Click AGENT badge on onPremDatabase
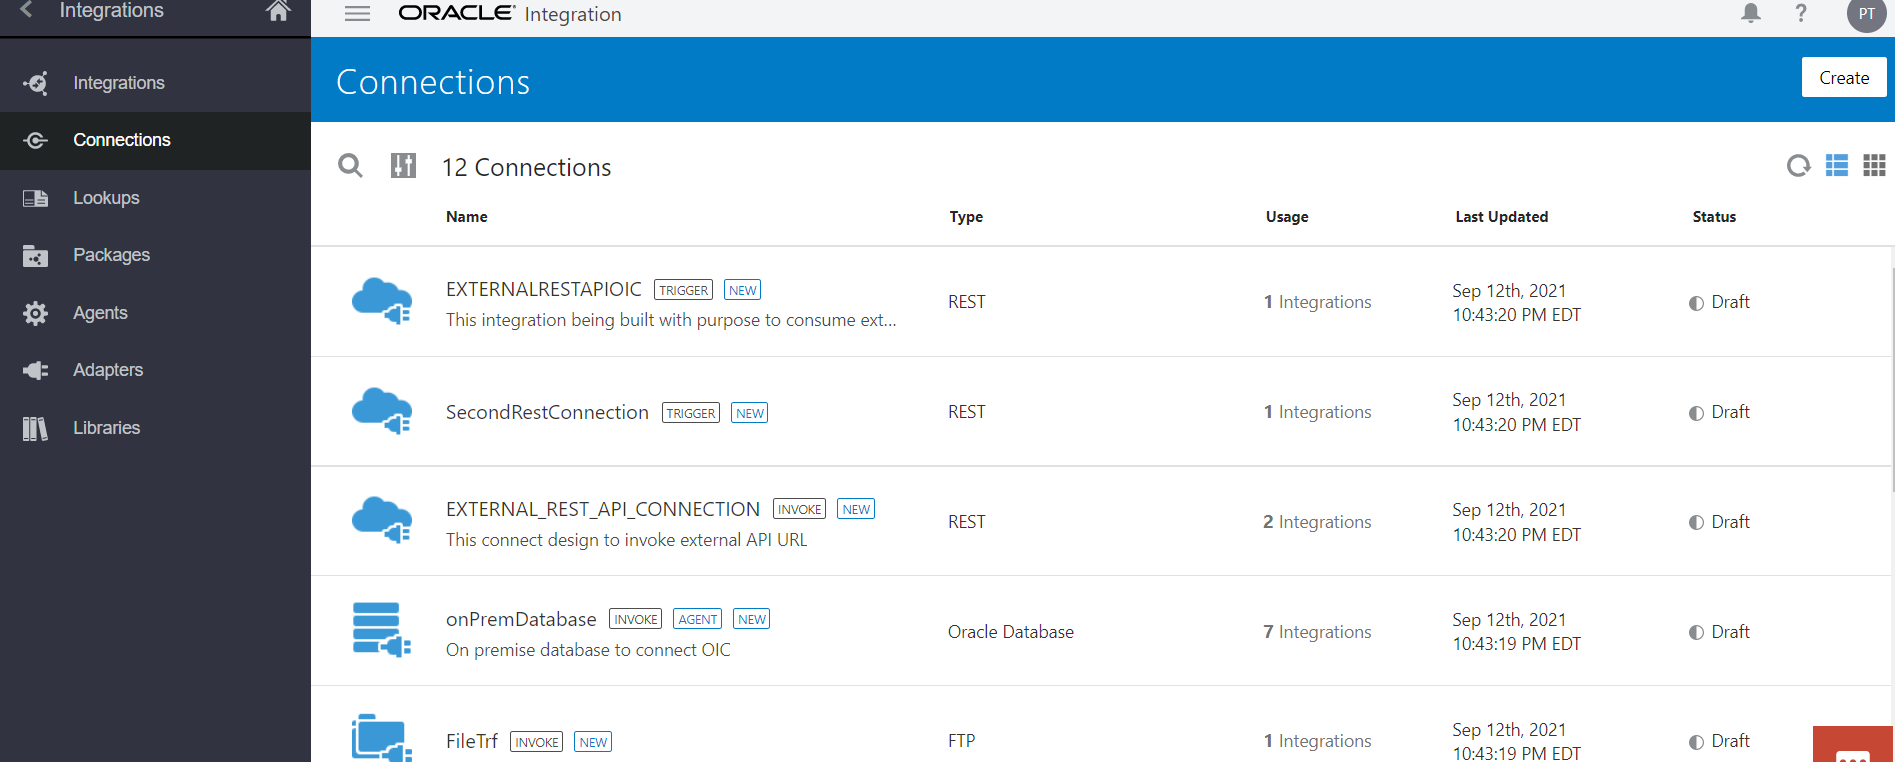This screenshot has width=1895, height=762. click(698, 619)
